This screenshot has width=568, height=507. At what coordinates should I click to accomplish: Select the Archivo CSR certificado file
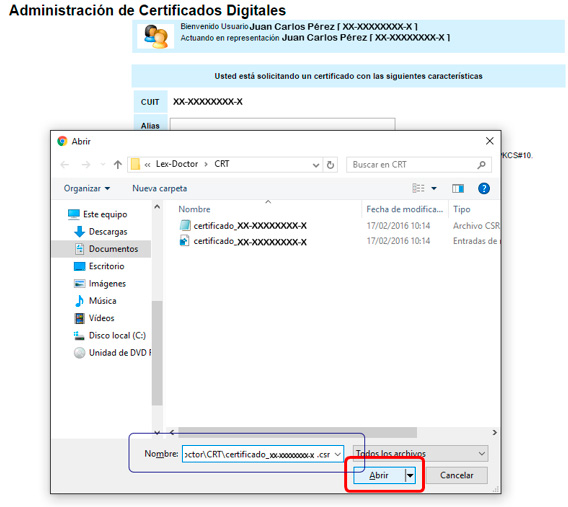pyautogui.click(x=243, y=226)
